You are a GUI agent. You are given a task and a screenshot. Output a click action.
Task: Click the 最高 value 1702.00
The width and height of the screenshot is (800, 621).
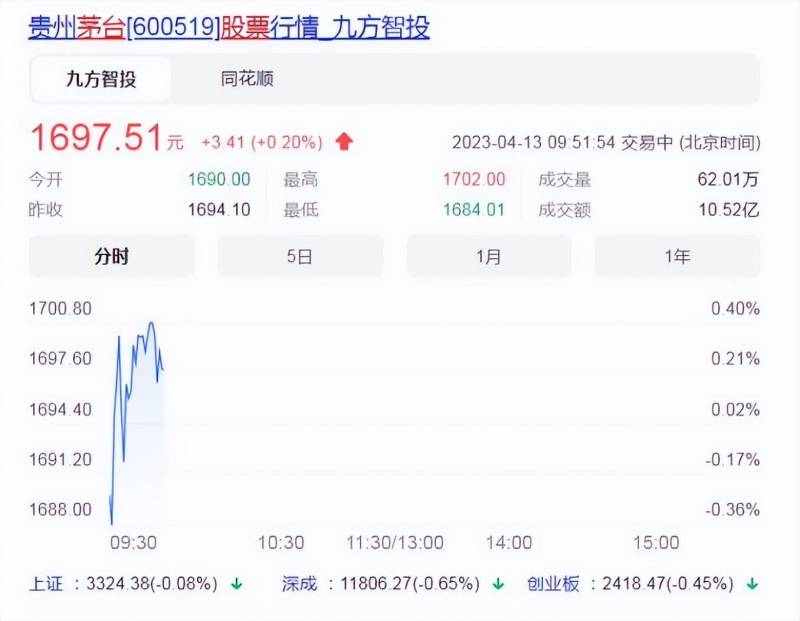[474, 180]
